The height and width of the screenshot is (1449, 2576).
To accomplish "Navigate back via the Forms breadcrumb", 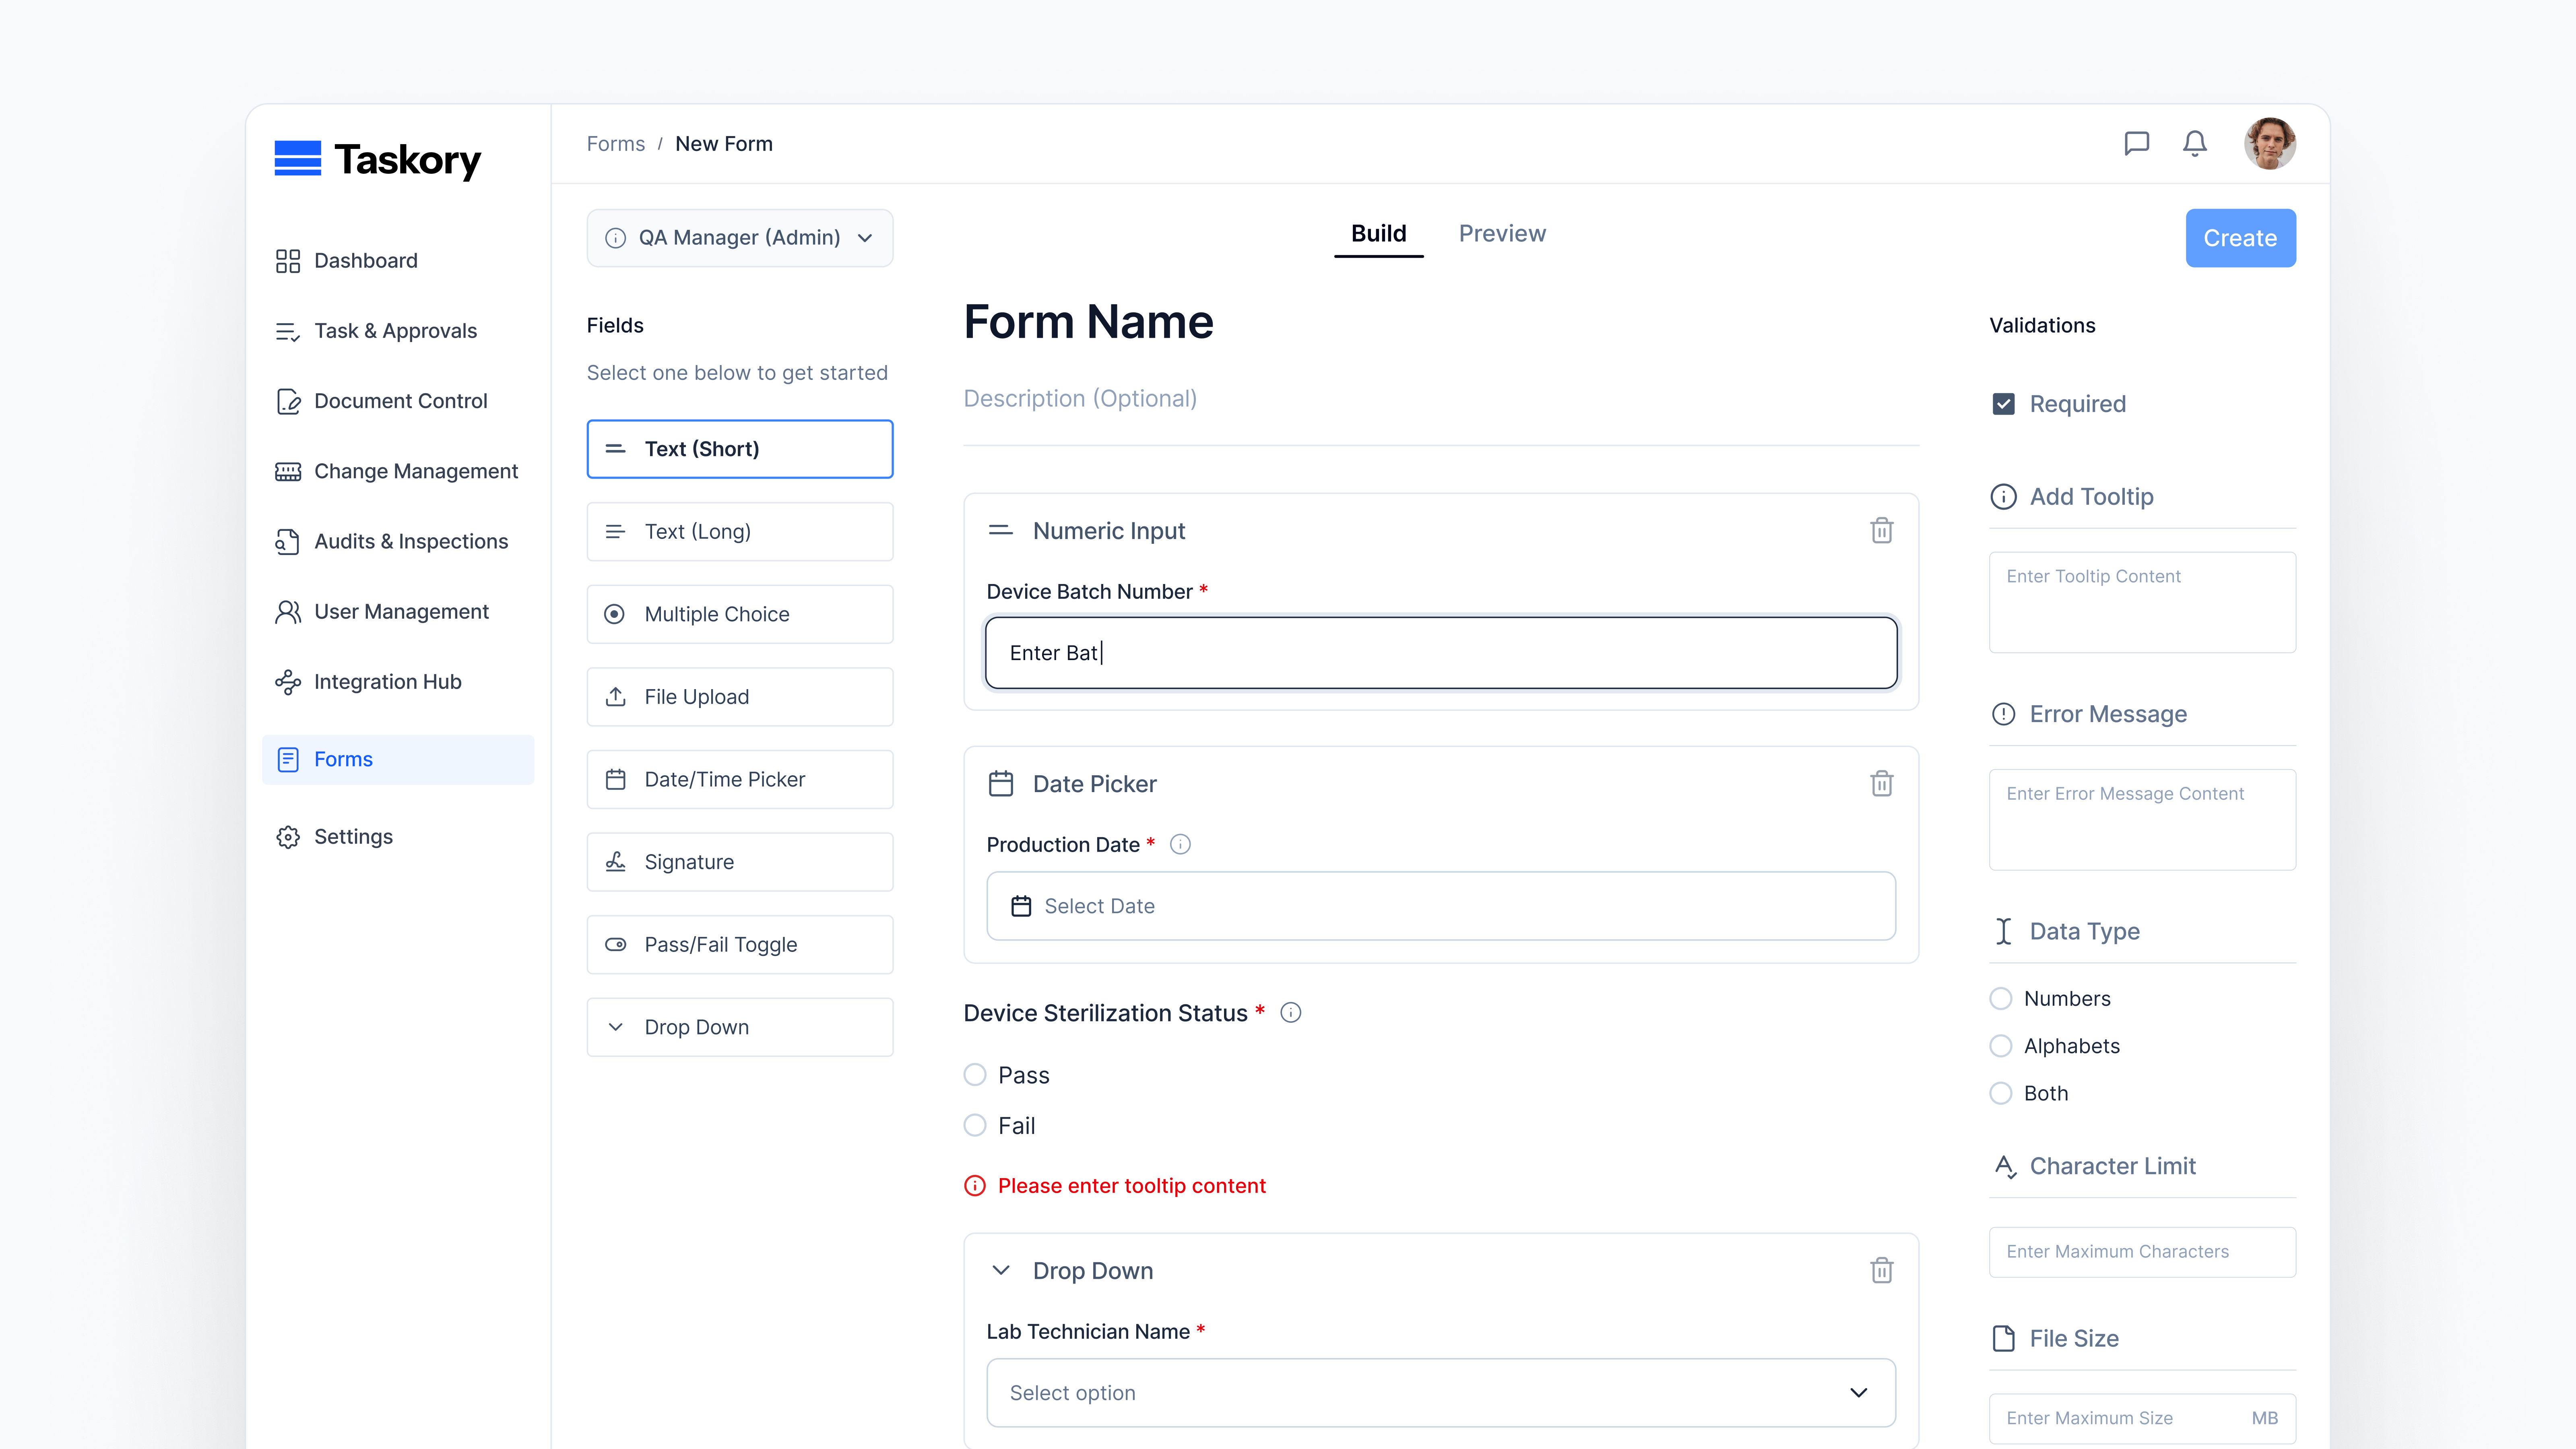I will coord(615,143).
